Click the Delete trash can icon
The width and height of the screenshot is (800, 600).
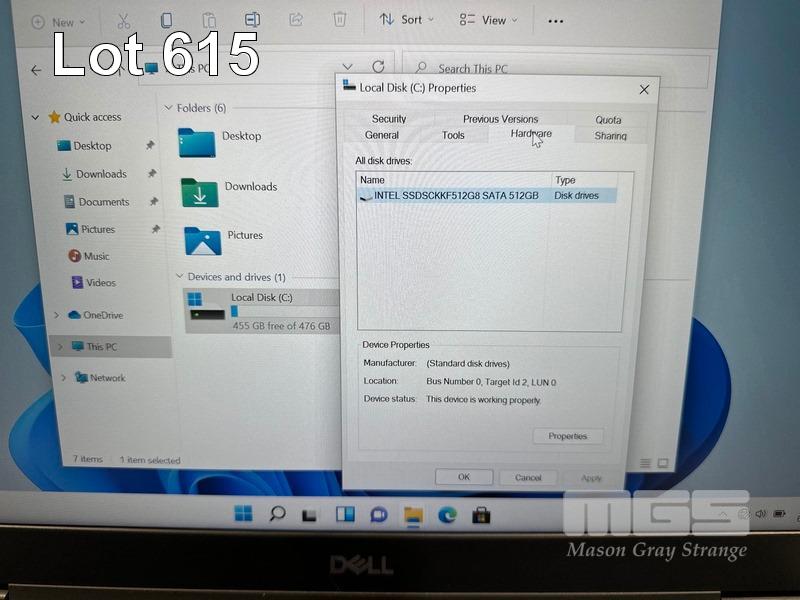click(x=340, y=19)
